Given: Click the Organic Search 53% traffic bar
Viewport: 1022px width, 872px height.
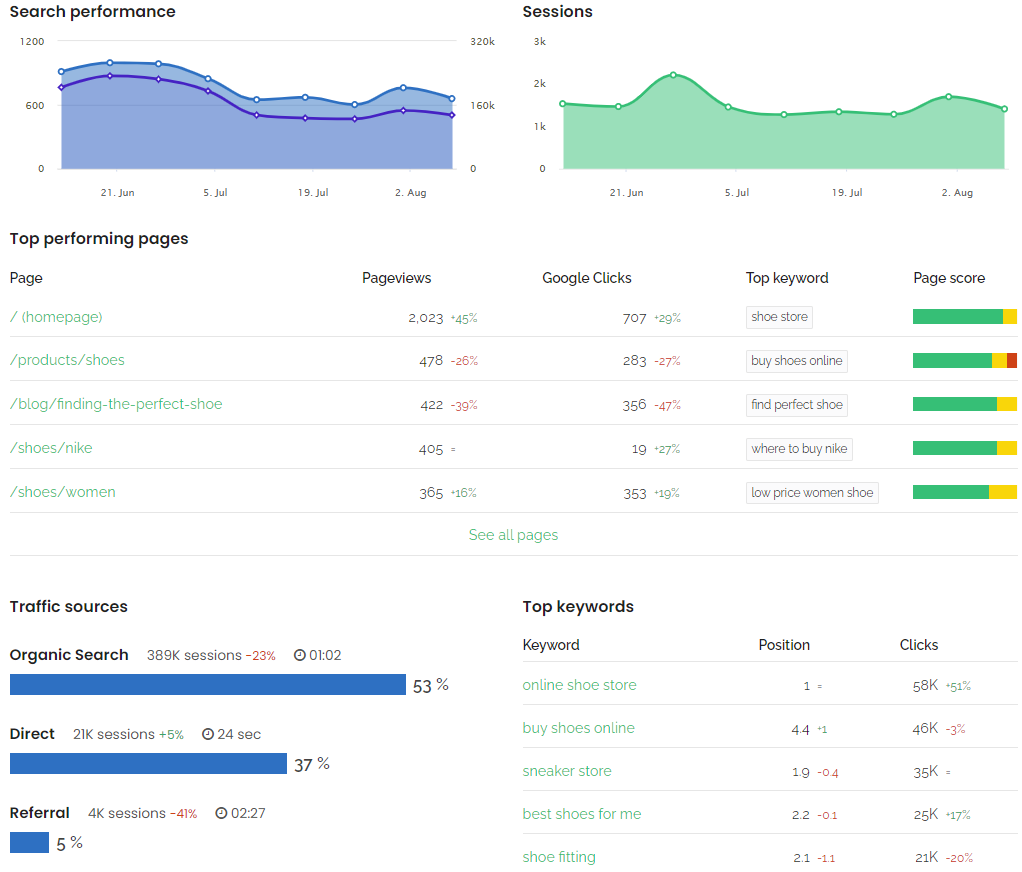Looking at the screenshot, I should [x=208, y=685].
